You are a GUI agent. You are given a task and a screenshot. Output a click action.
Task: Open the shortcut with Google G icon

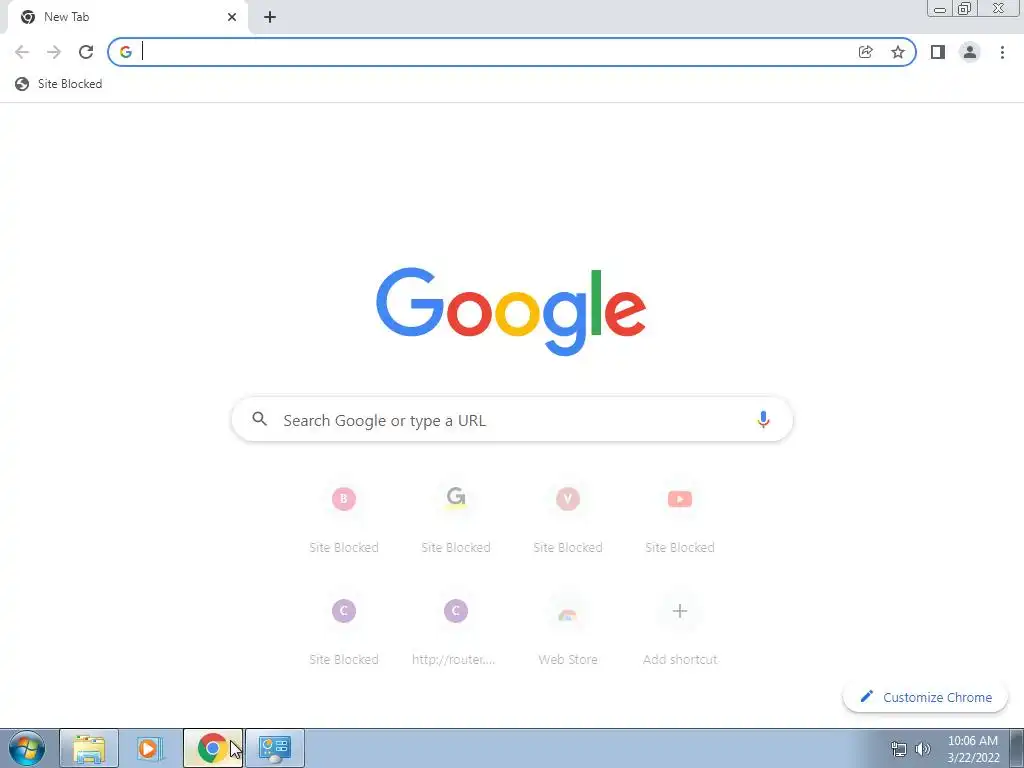click(x=456, y=520)
